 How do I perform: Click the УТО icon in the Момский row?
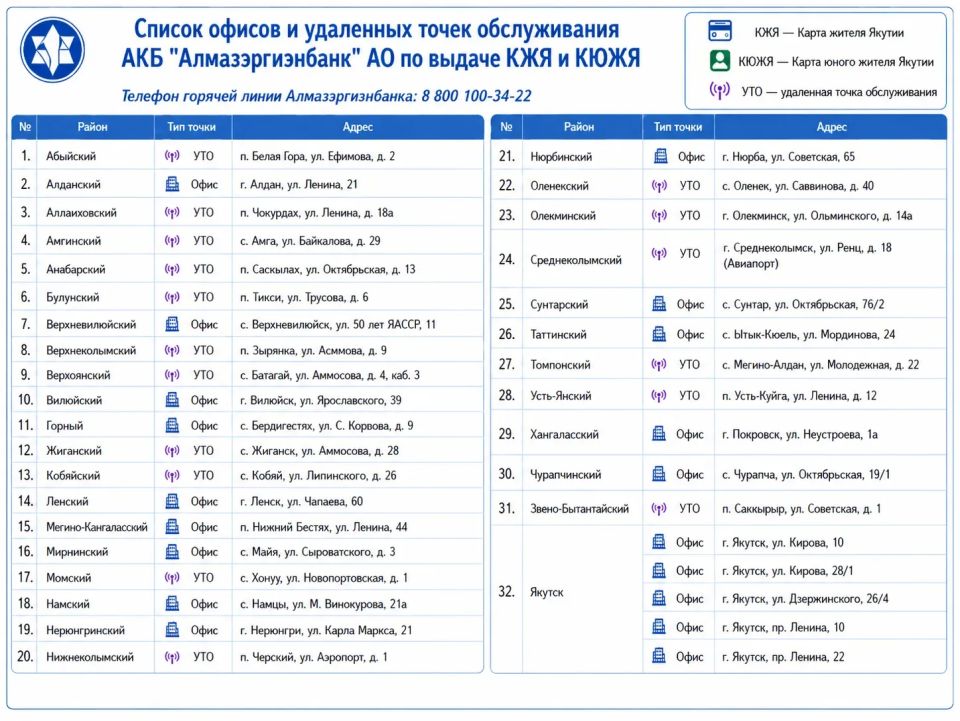tap(172, 577)
